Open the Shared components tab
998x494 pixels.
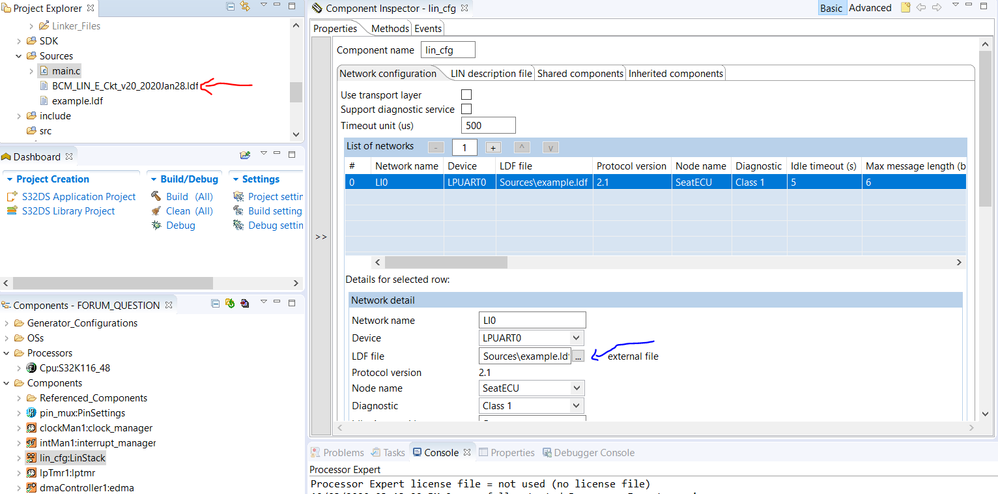pos(580,74)
